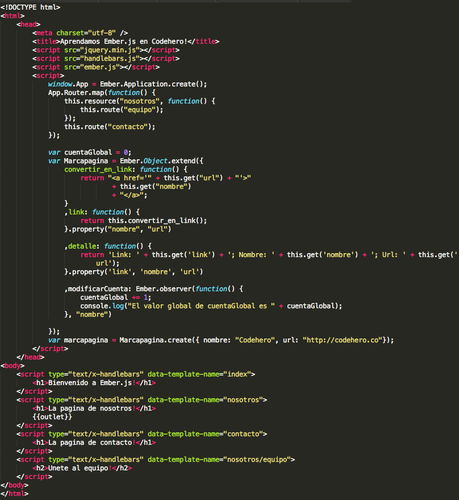Click the "http://codehero.co" URL string

point(342,340)
